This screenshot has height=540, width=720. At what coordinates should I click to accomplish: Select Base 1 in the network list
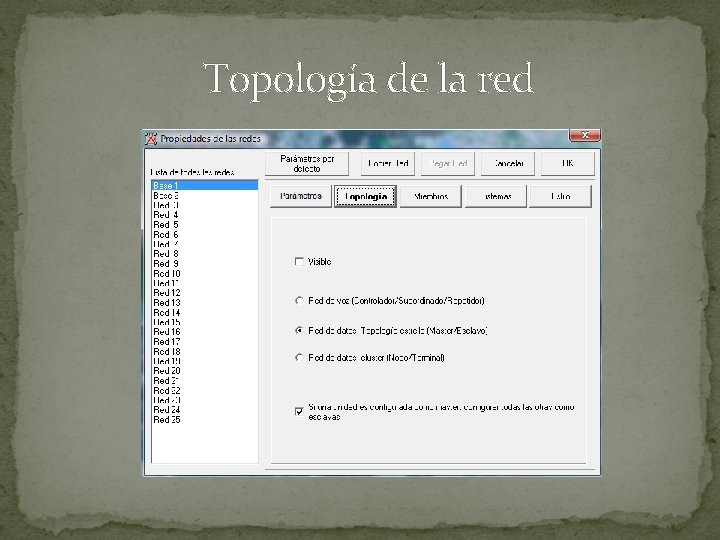point(205,186)
